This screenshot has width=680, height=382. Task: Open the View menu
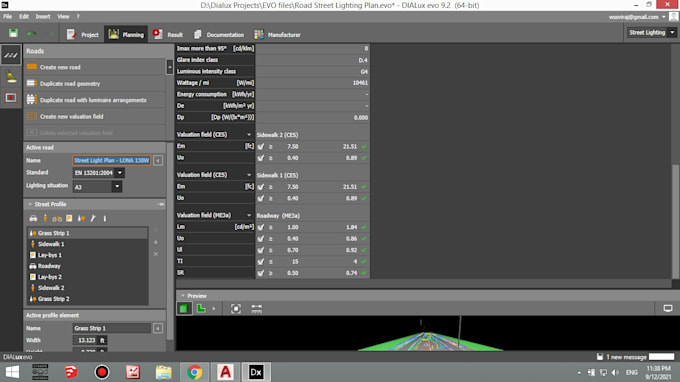(x=63, y=16)
